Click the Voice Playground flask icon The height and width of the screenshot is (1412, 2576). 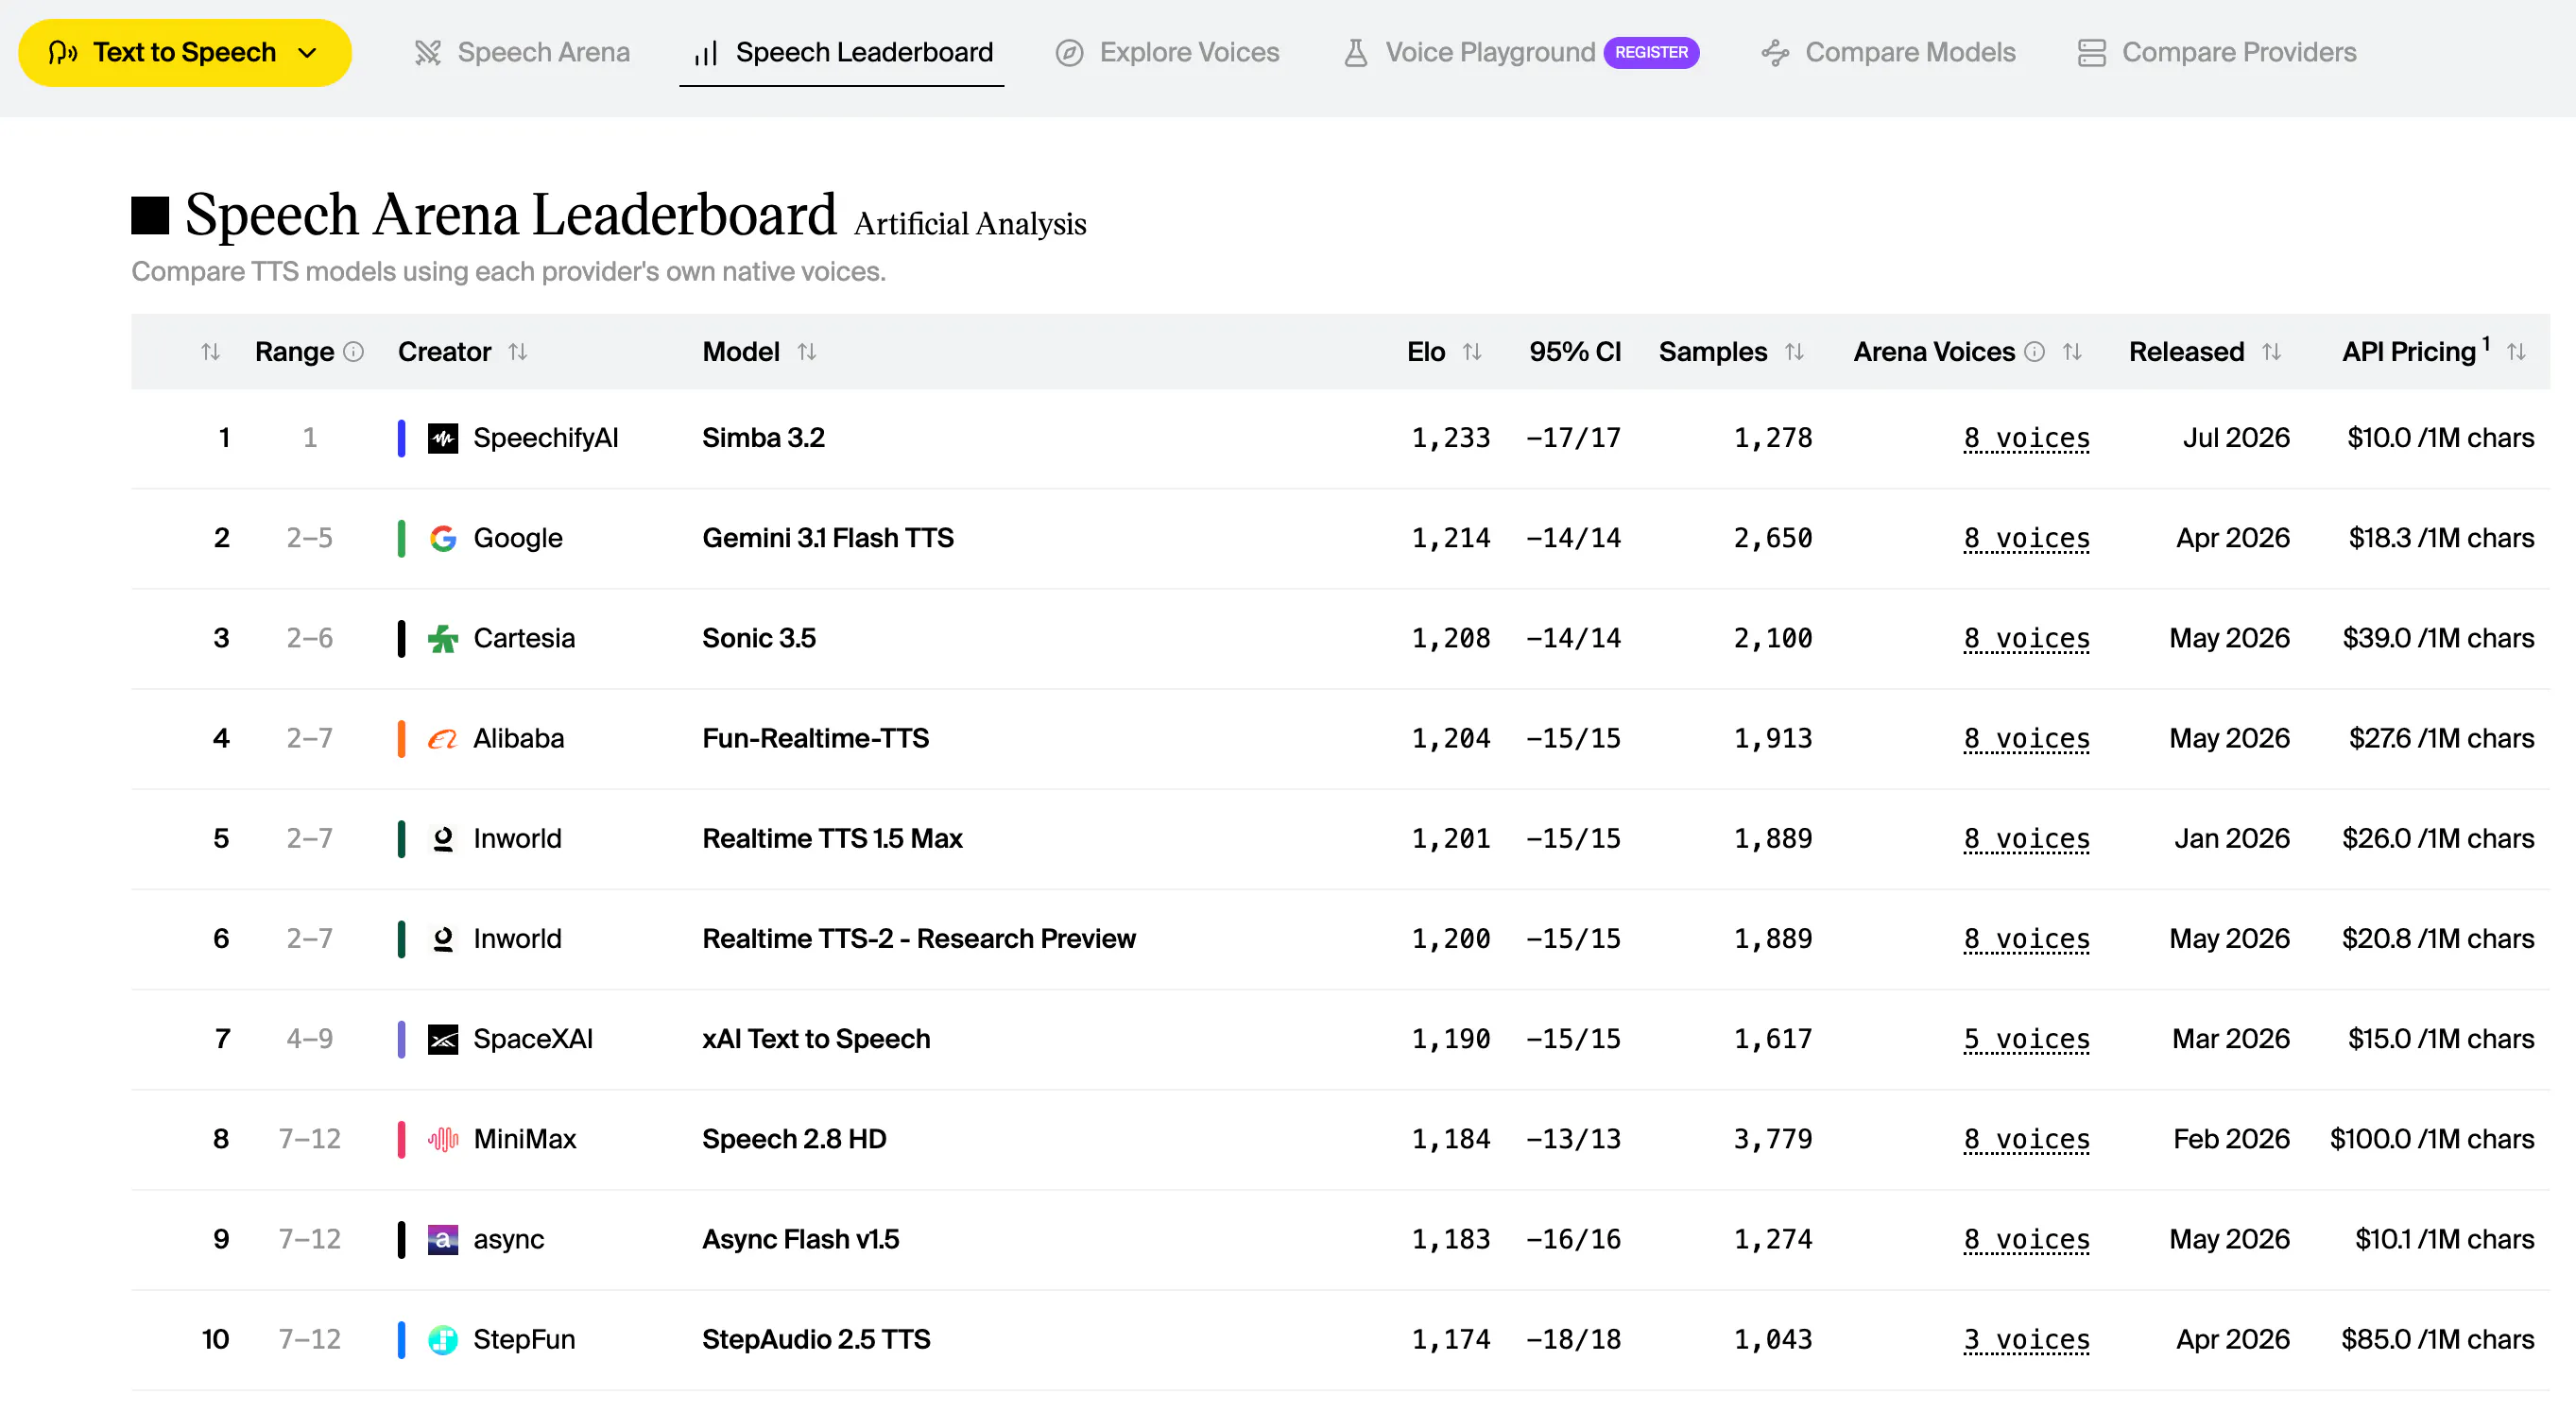1356,52
